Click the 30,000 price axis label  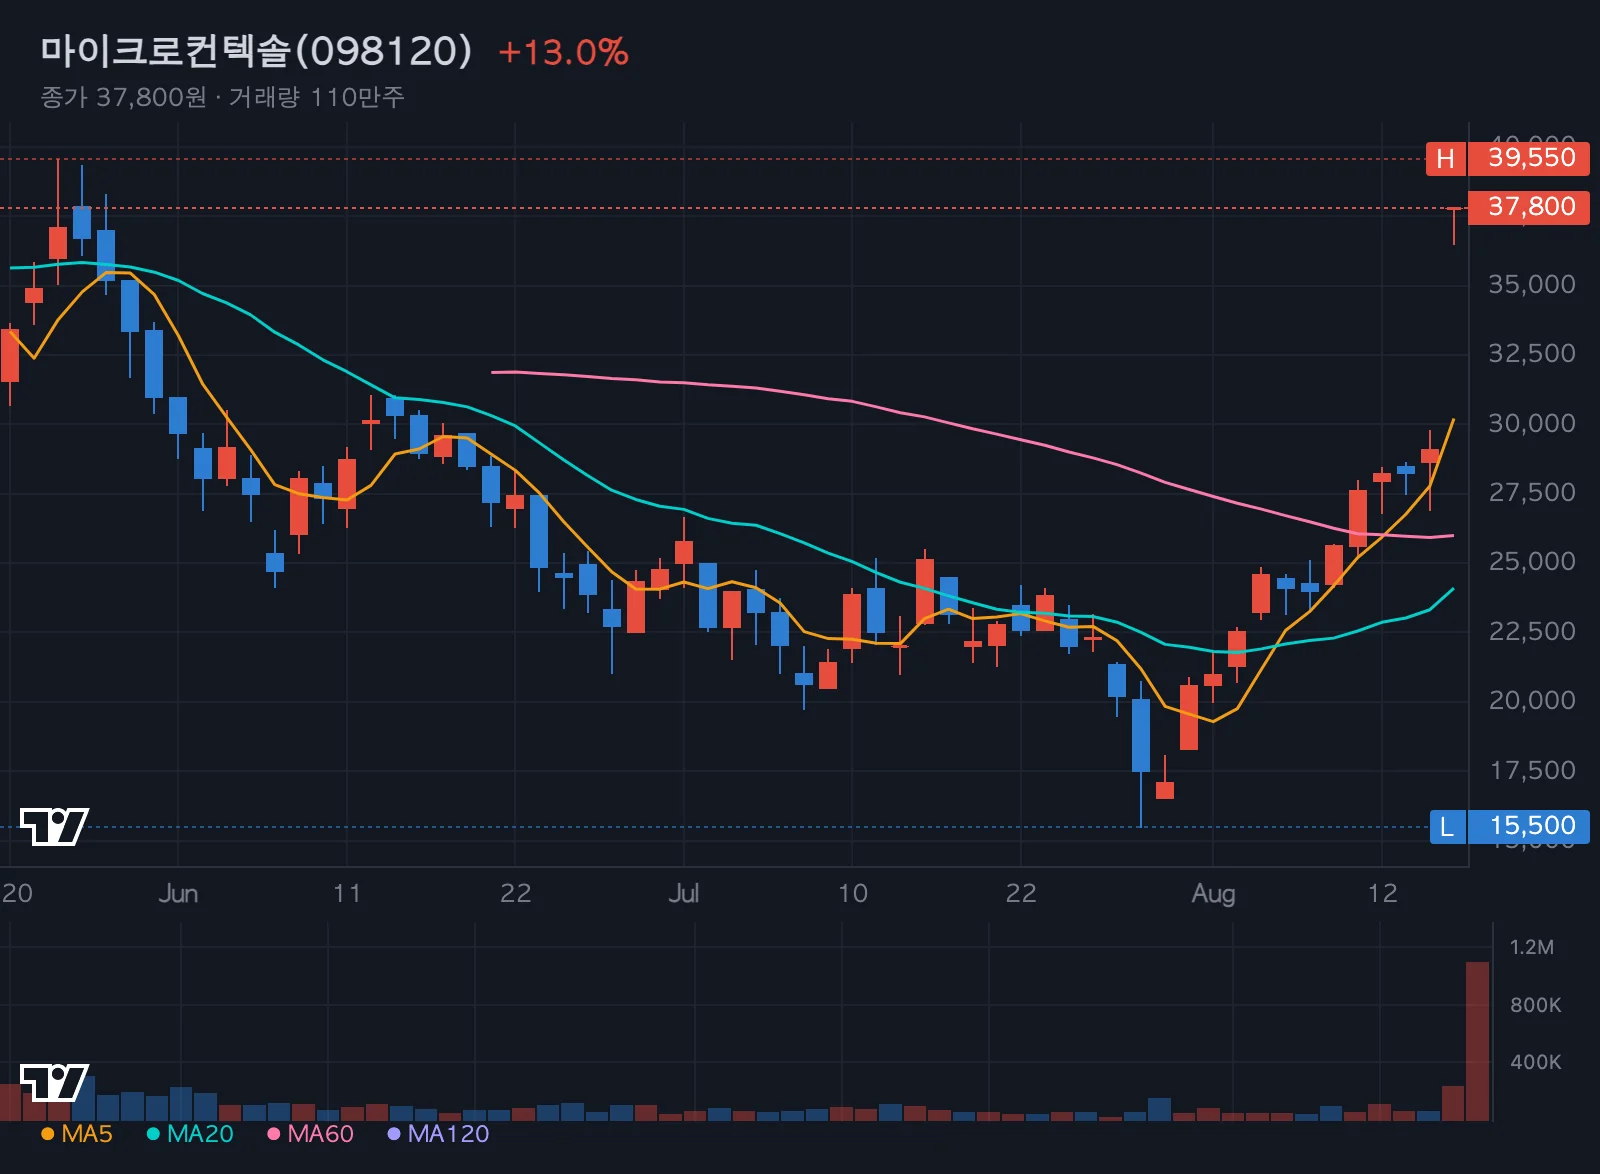[1532, 423]
